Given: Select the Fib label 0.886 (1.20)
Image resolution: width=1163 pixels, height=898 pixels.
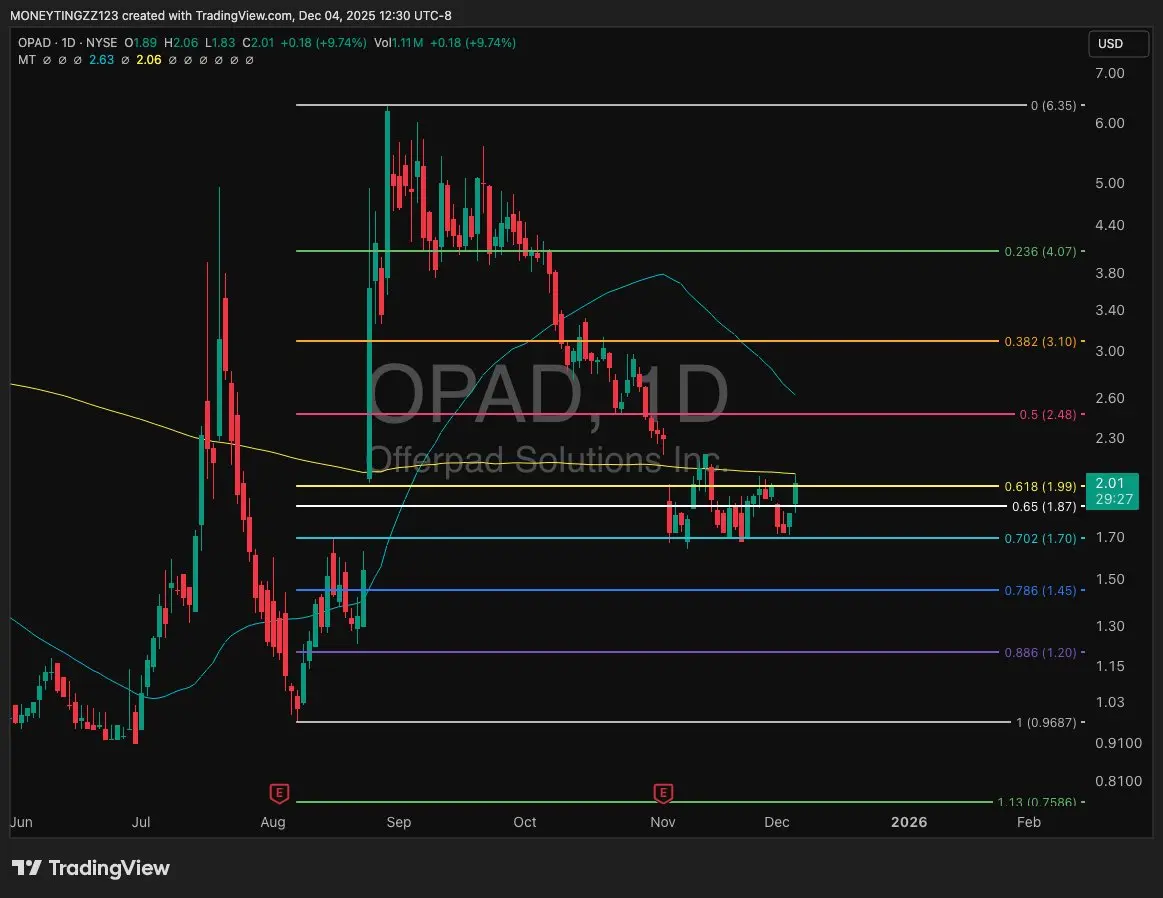Looking at the screenshot, I should pos(1040,653).
